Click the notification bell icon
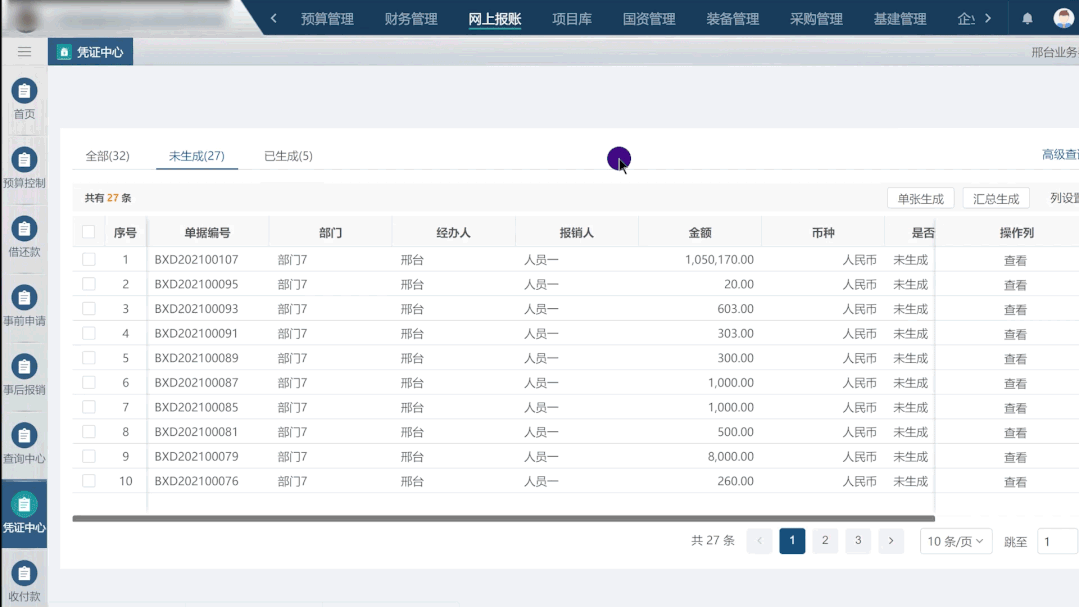Image resolution: width=1079 pixels, height=607 pixels. click(x=1028, y=17)
